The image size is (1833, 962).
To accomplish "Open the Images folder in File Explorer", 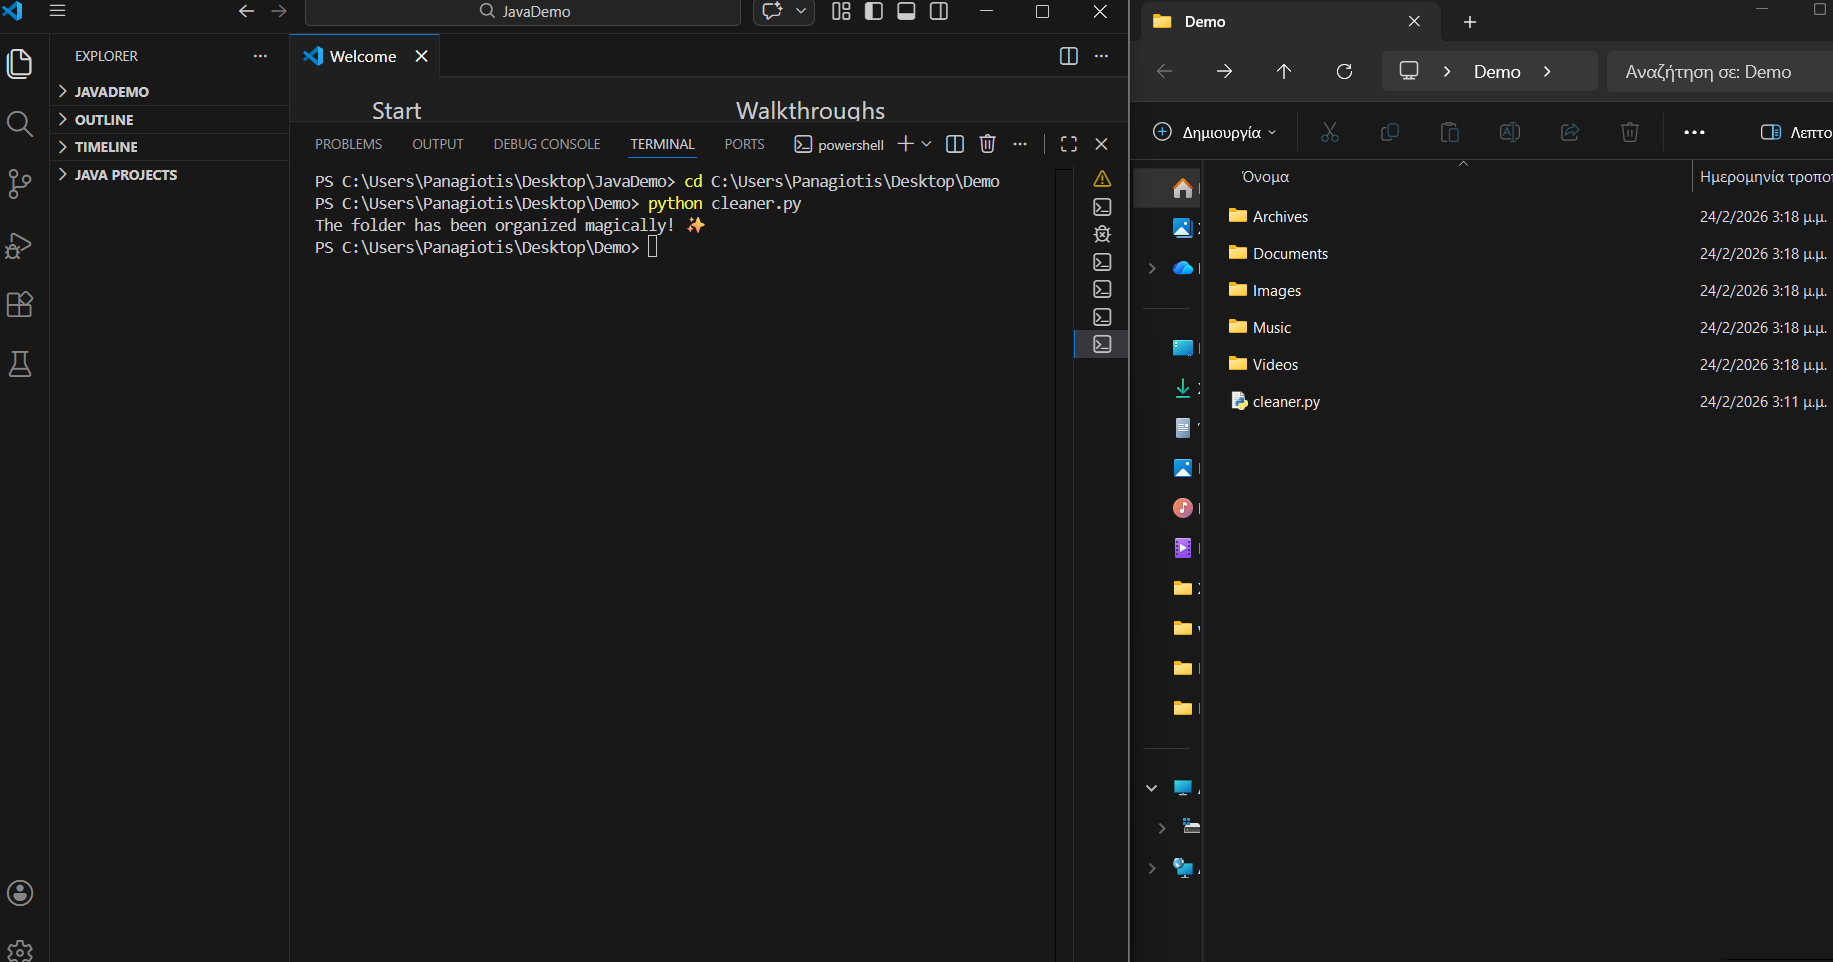I will [x=1277, y=290].
